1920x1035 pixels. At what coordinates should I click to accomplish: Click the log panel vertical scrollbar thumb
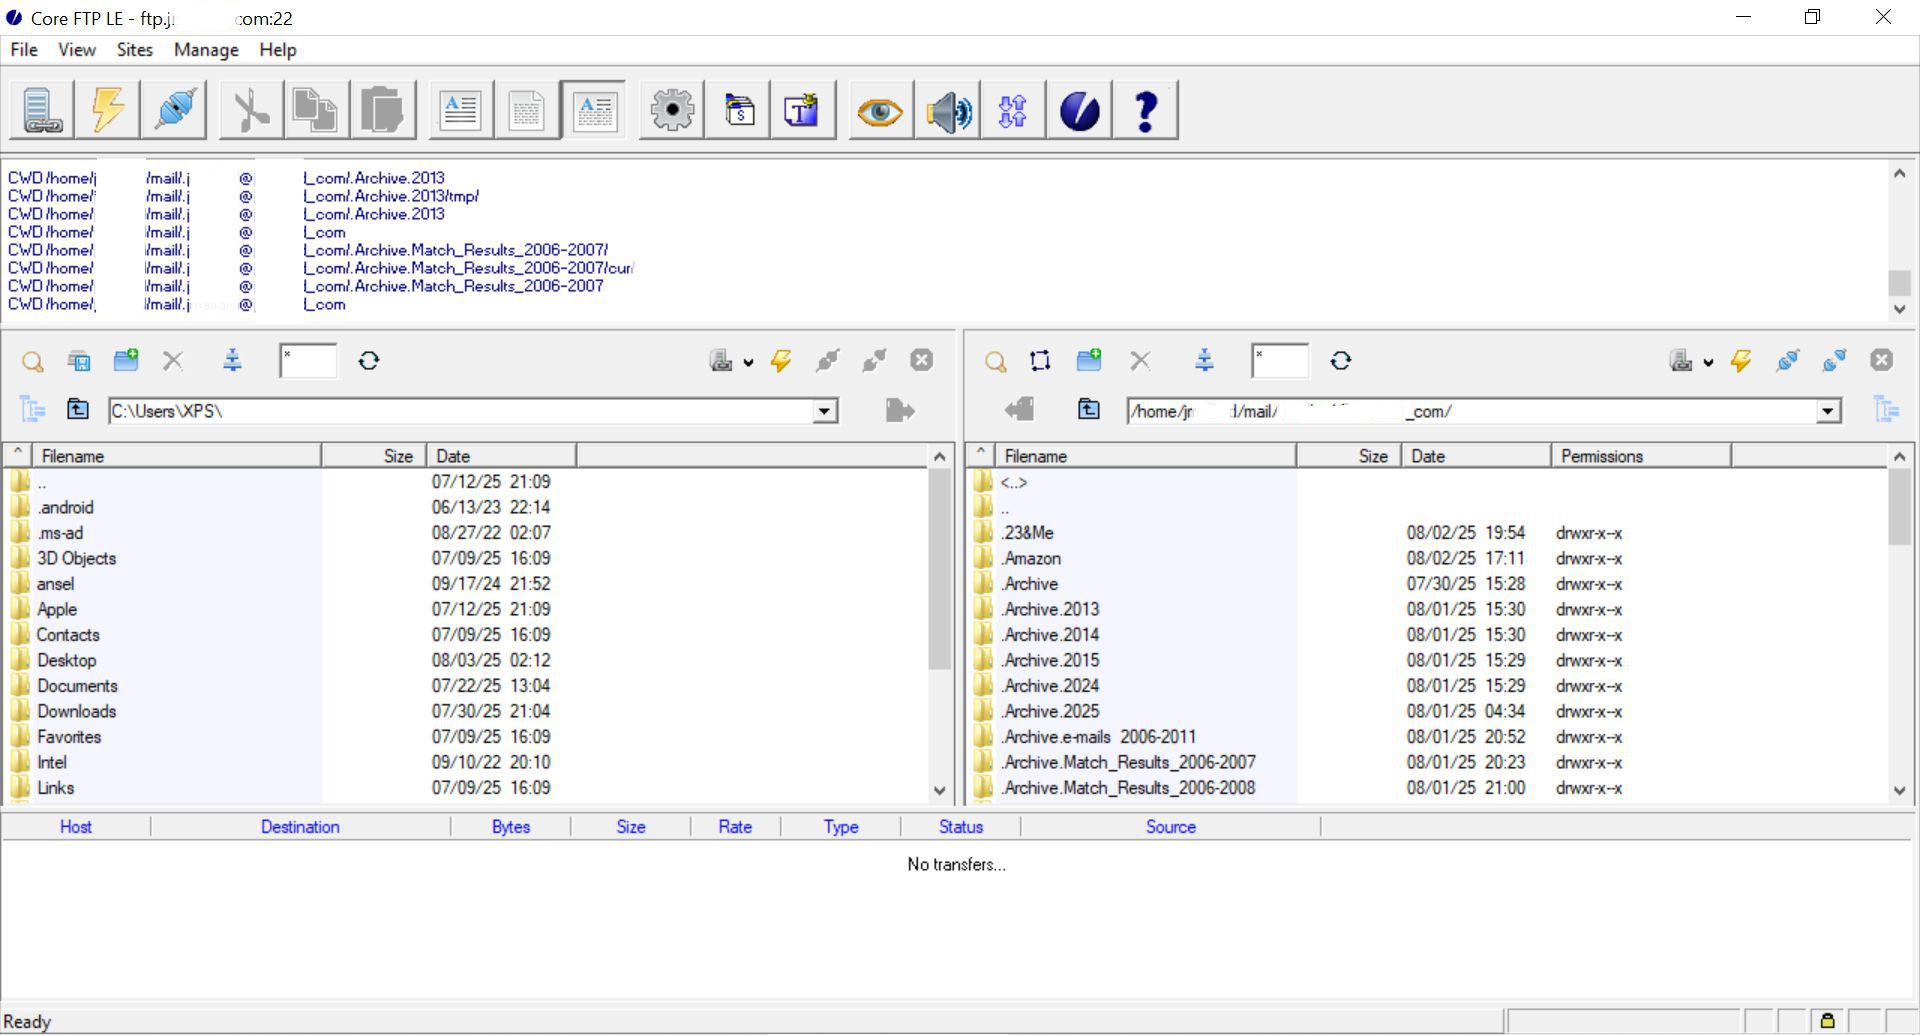click(x=1899, y=283)
